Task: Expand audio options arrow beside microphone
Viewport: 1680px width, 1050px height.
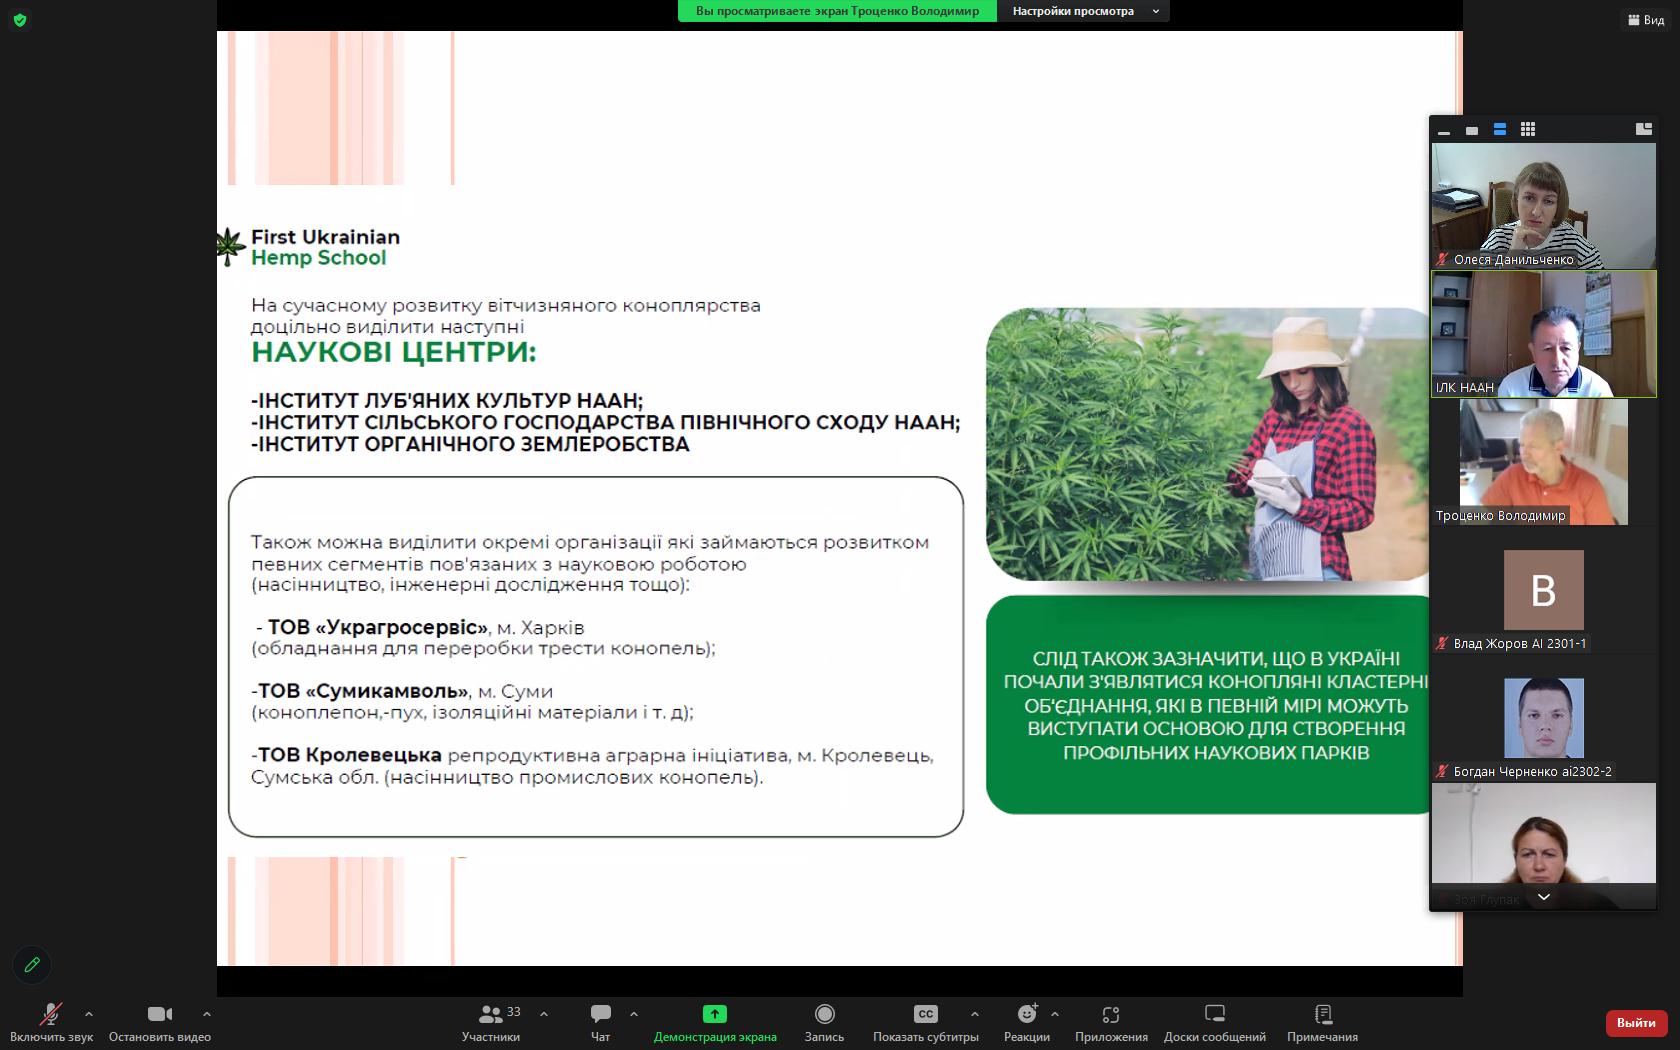Action: pyautogui.click(x=89, y=1014)
